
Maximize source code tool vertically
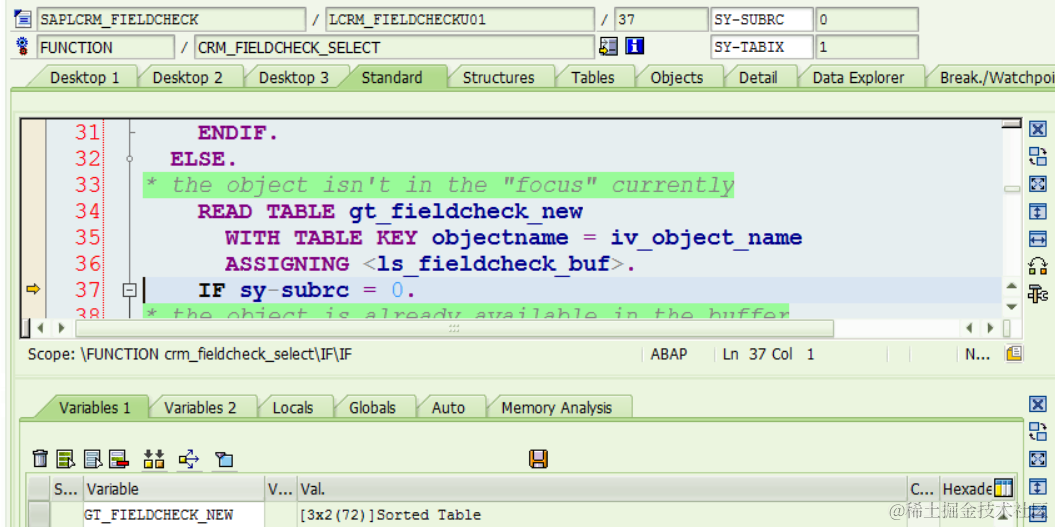(1038, 211)
